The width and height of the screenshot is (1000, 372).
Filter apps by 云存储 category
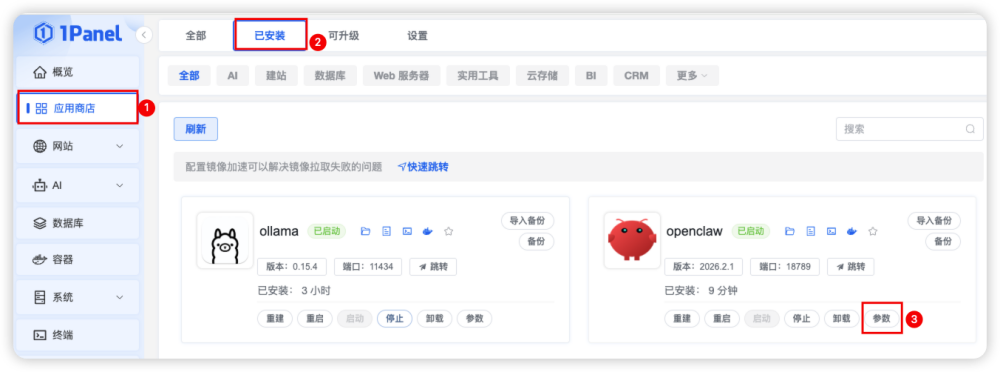tap(542, 75)
